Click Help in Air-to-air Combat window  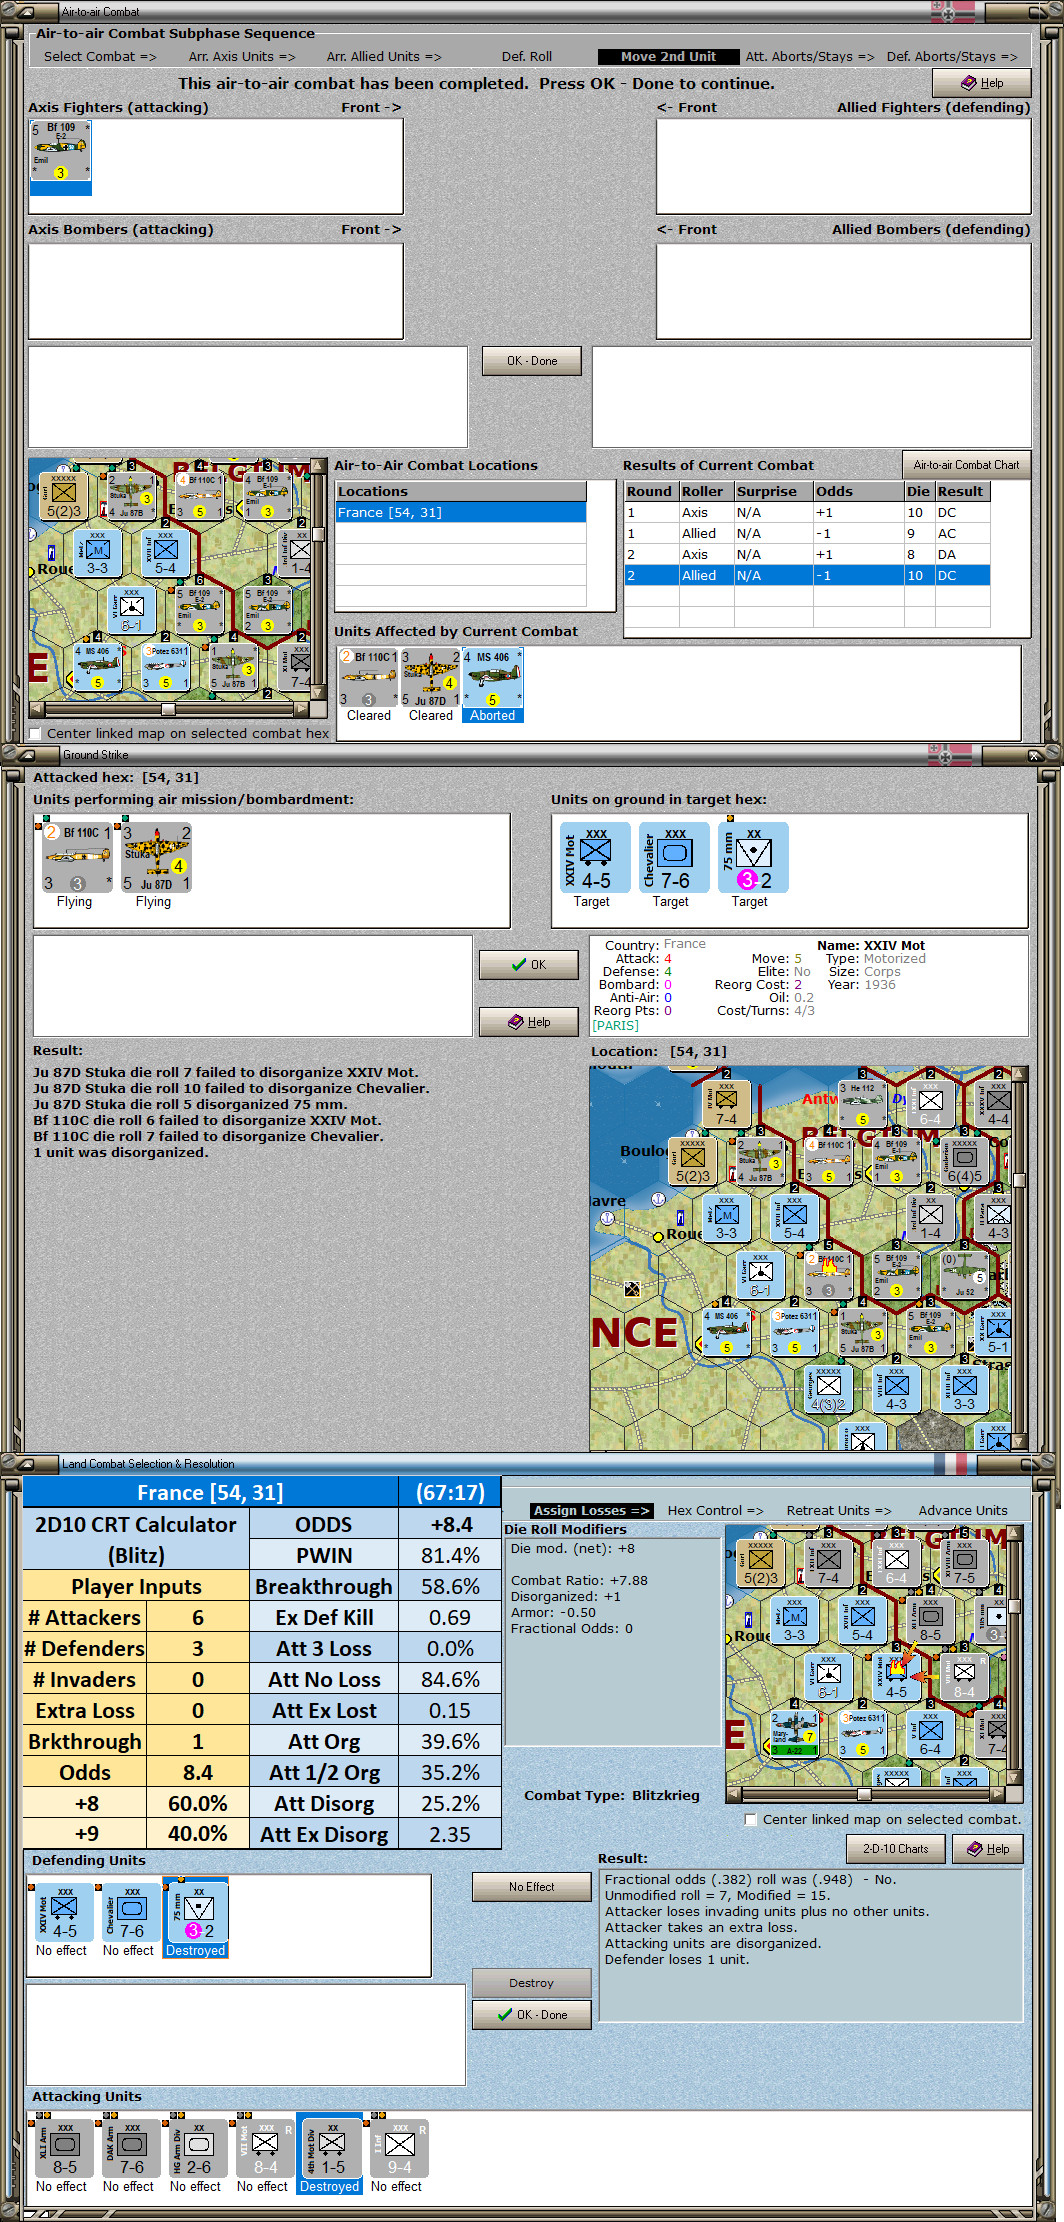click(x=981, y=83)
